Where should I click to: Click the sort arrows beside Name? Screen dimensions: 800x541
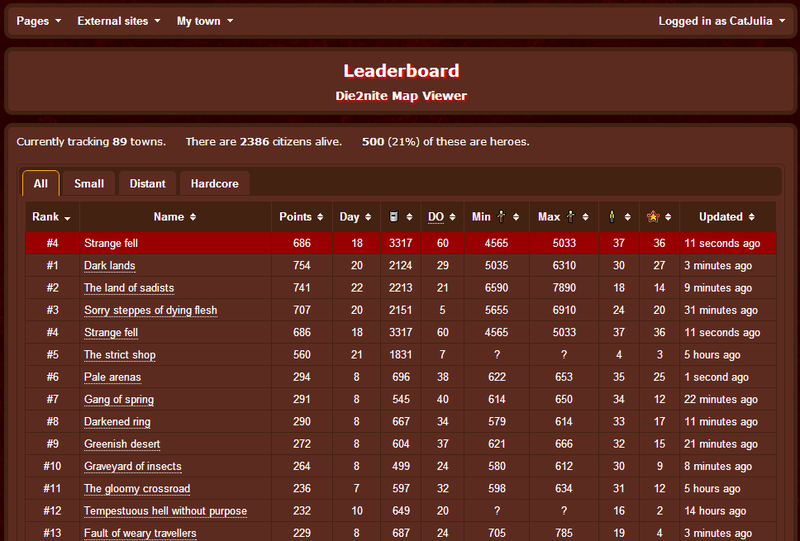click(193, 217)
